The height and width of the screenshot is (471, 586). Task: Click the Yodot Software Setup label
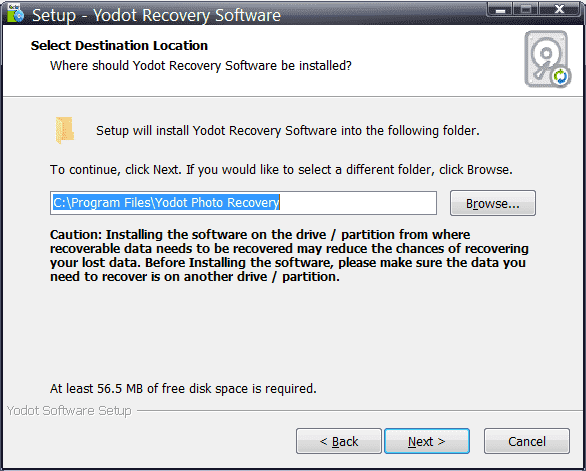coord(69,410)
